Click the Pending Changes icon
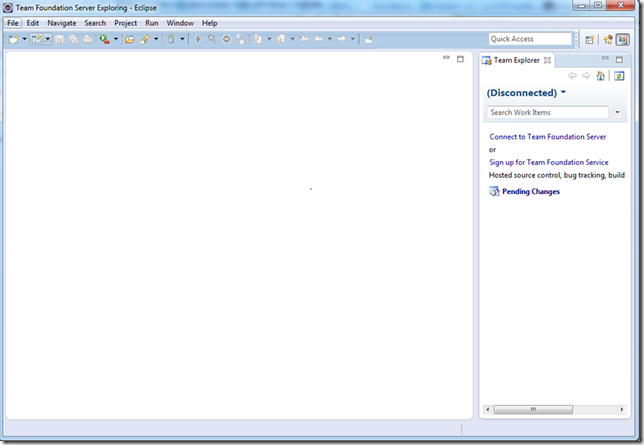The width and height of the screenshot is (644, 445). pyautogui.click(x=494, y=191)
